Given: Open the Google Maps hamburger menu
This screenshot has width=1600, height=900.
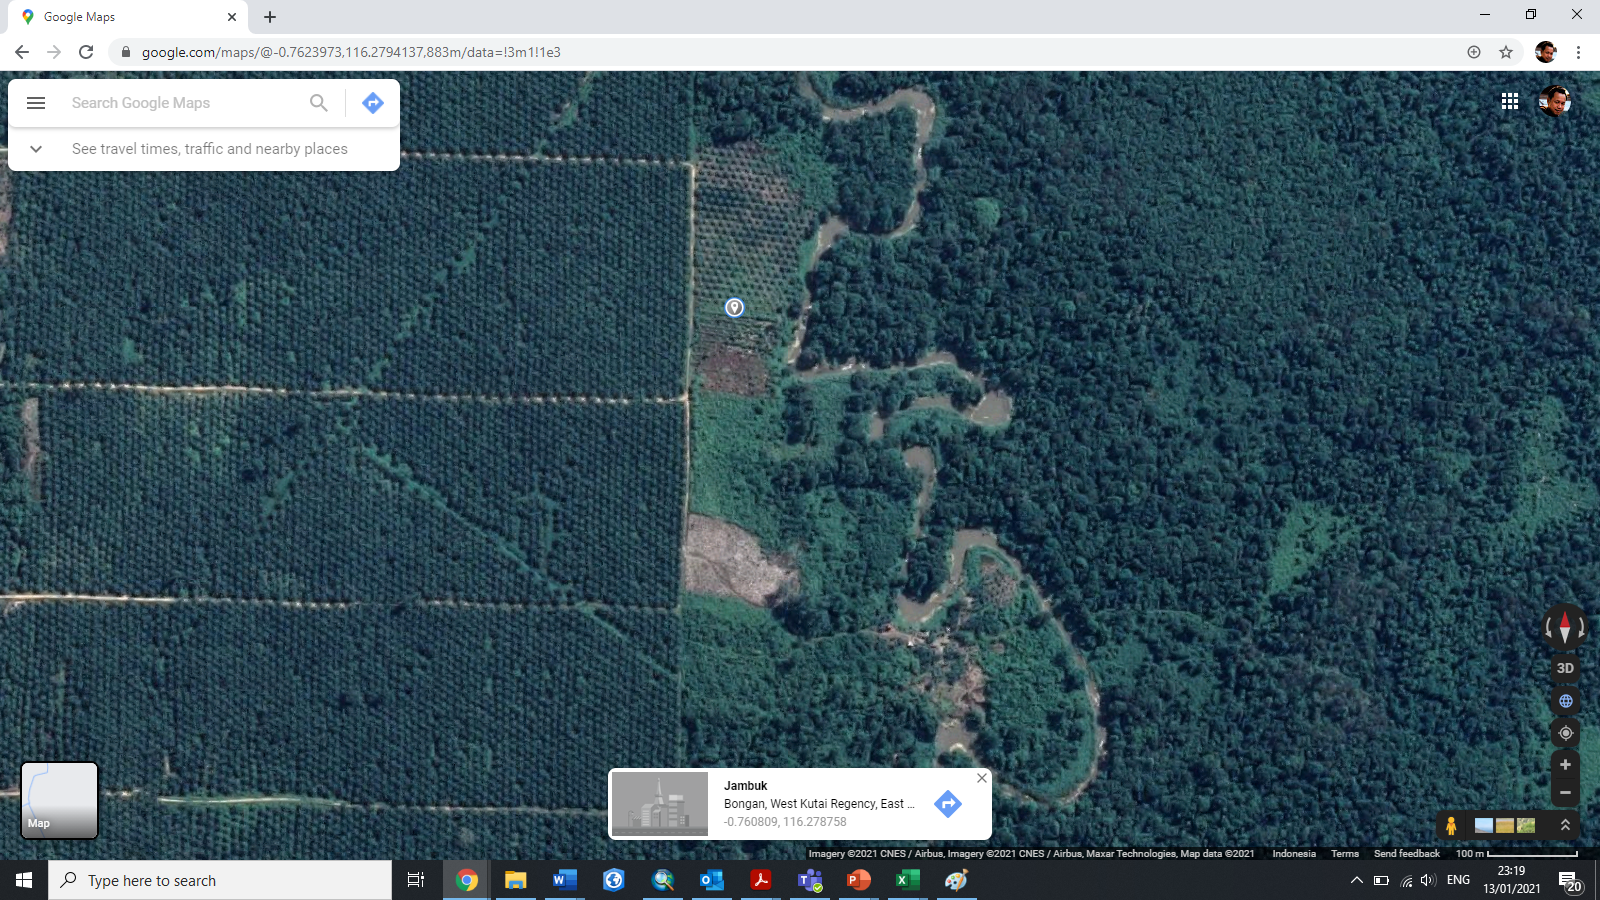Looking at the screenshot, I should coord(36,103).
